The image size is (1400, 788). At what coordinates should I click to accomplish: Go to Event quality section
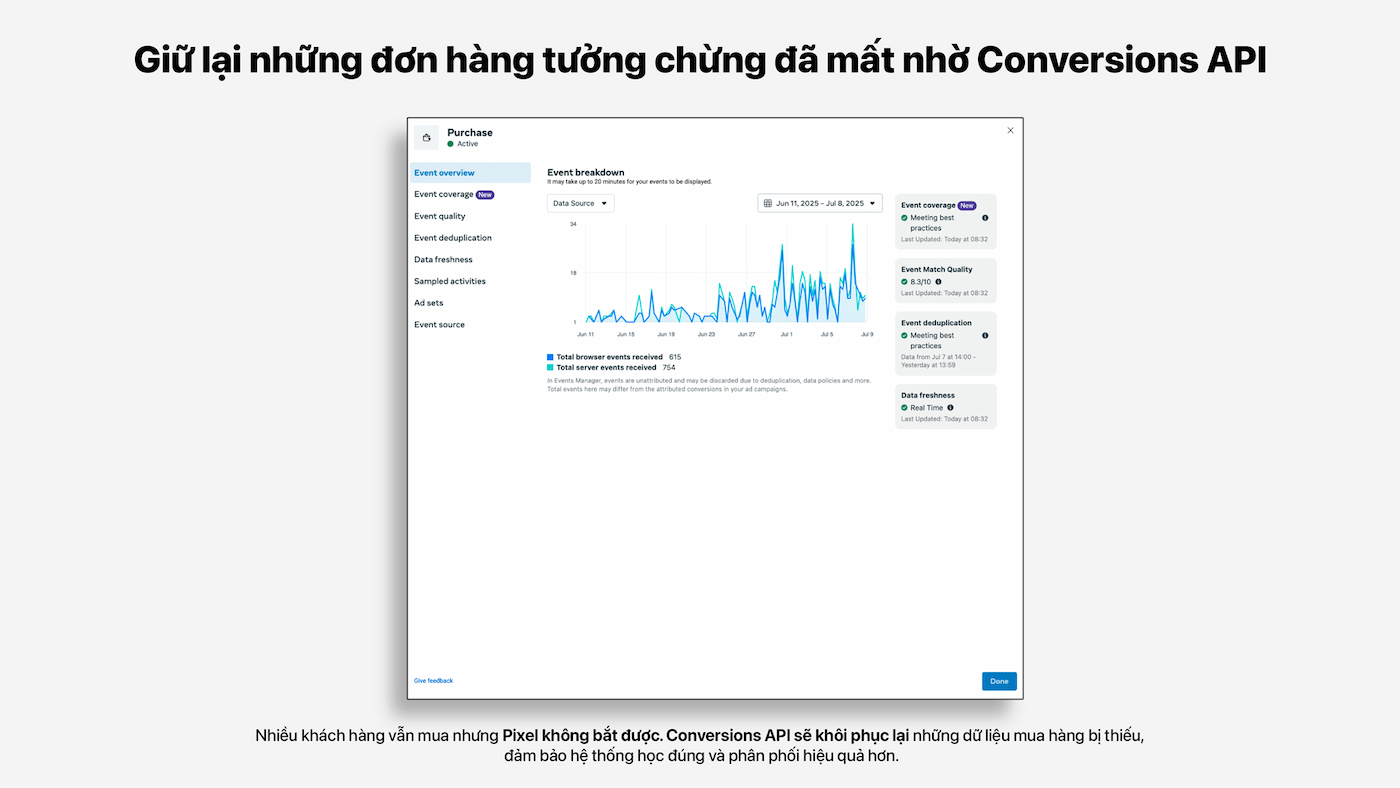tap(440, 216)
